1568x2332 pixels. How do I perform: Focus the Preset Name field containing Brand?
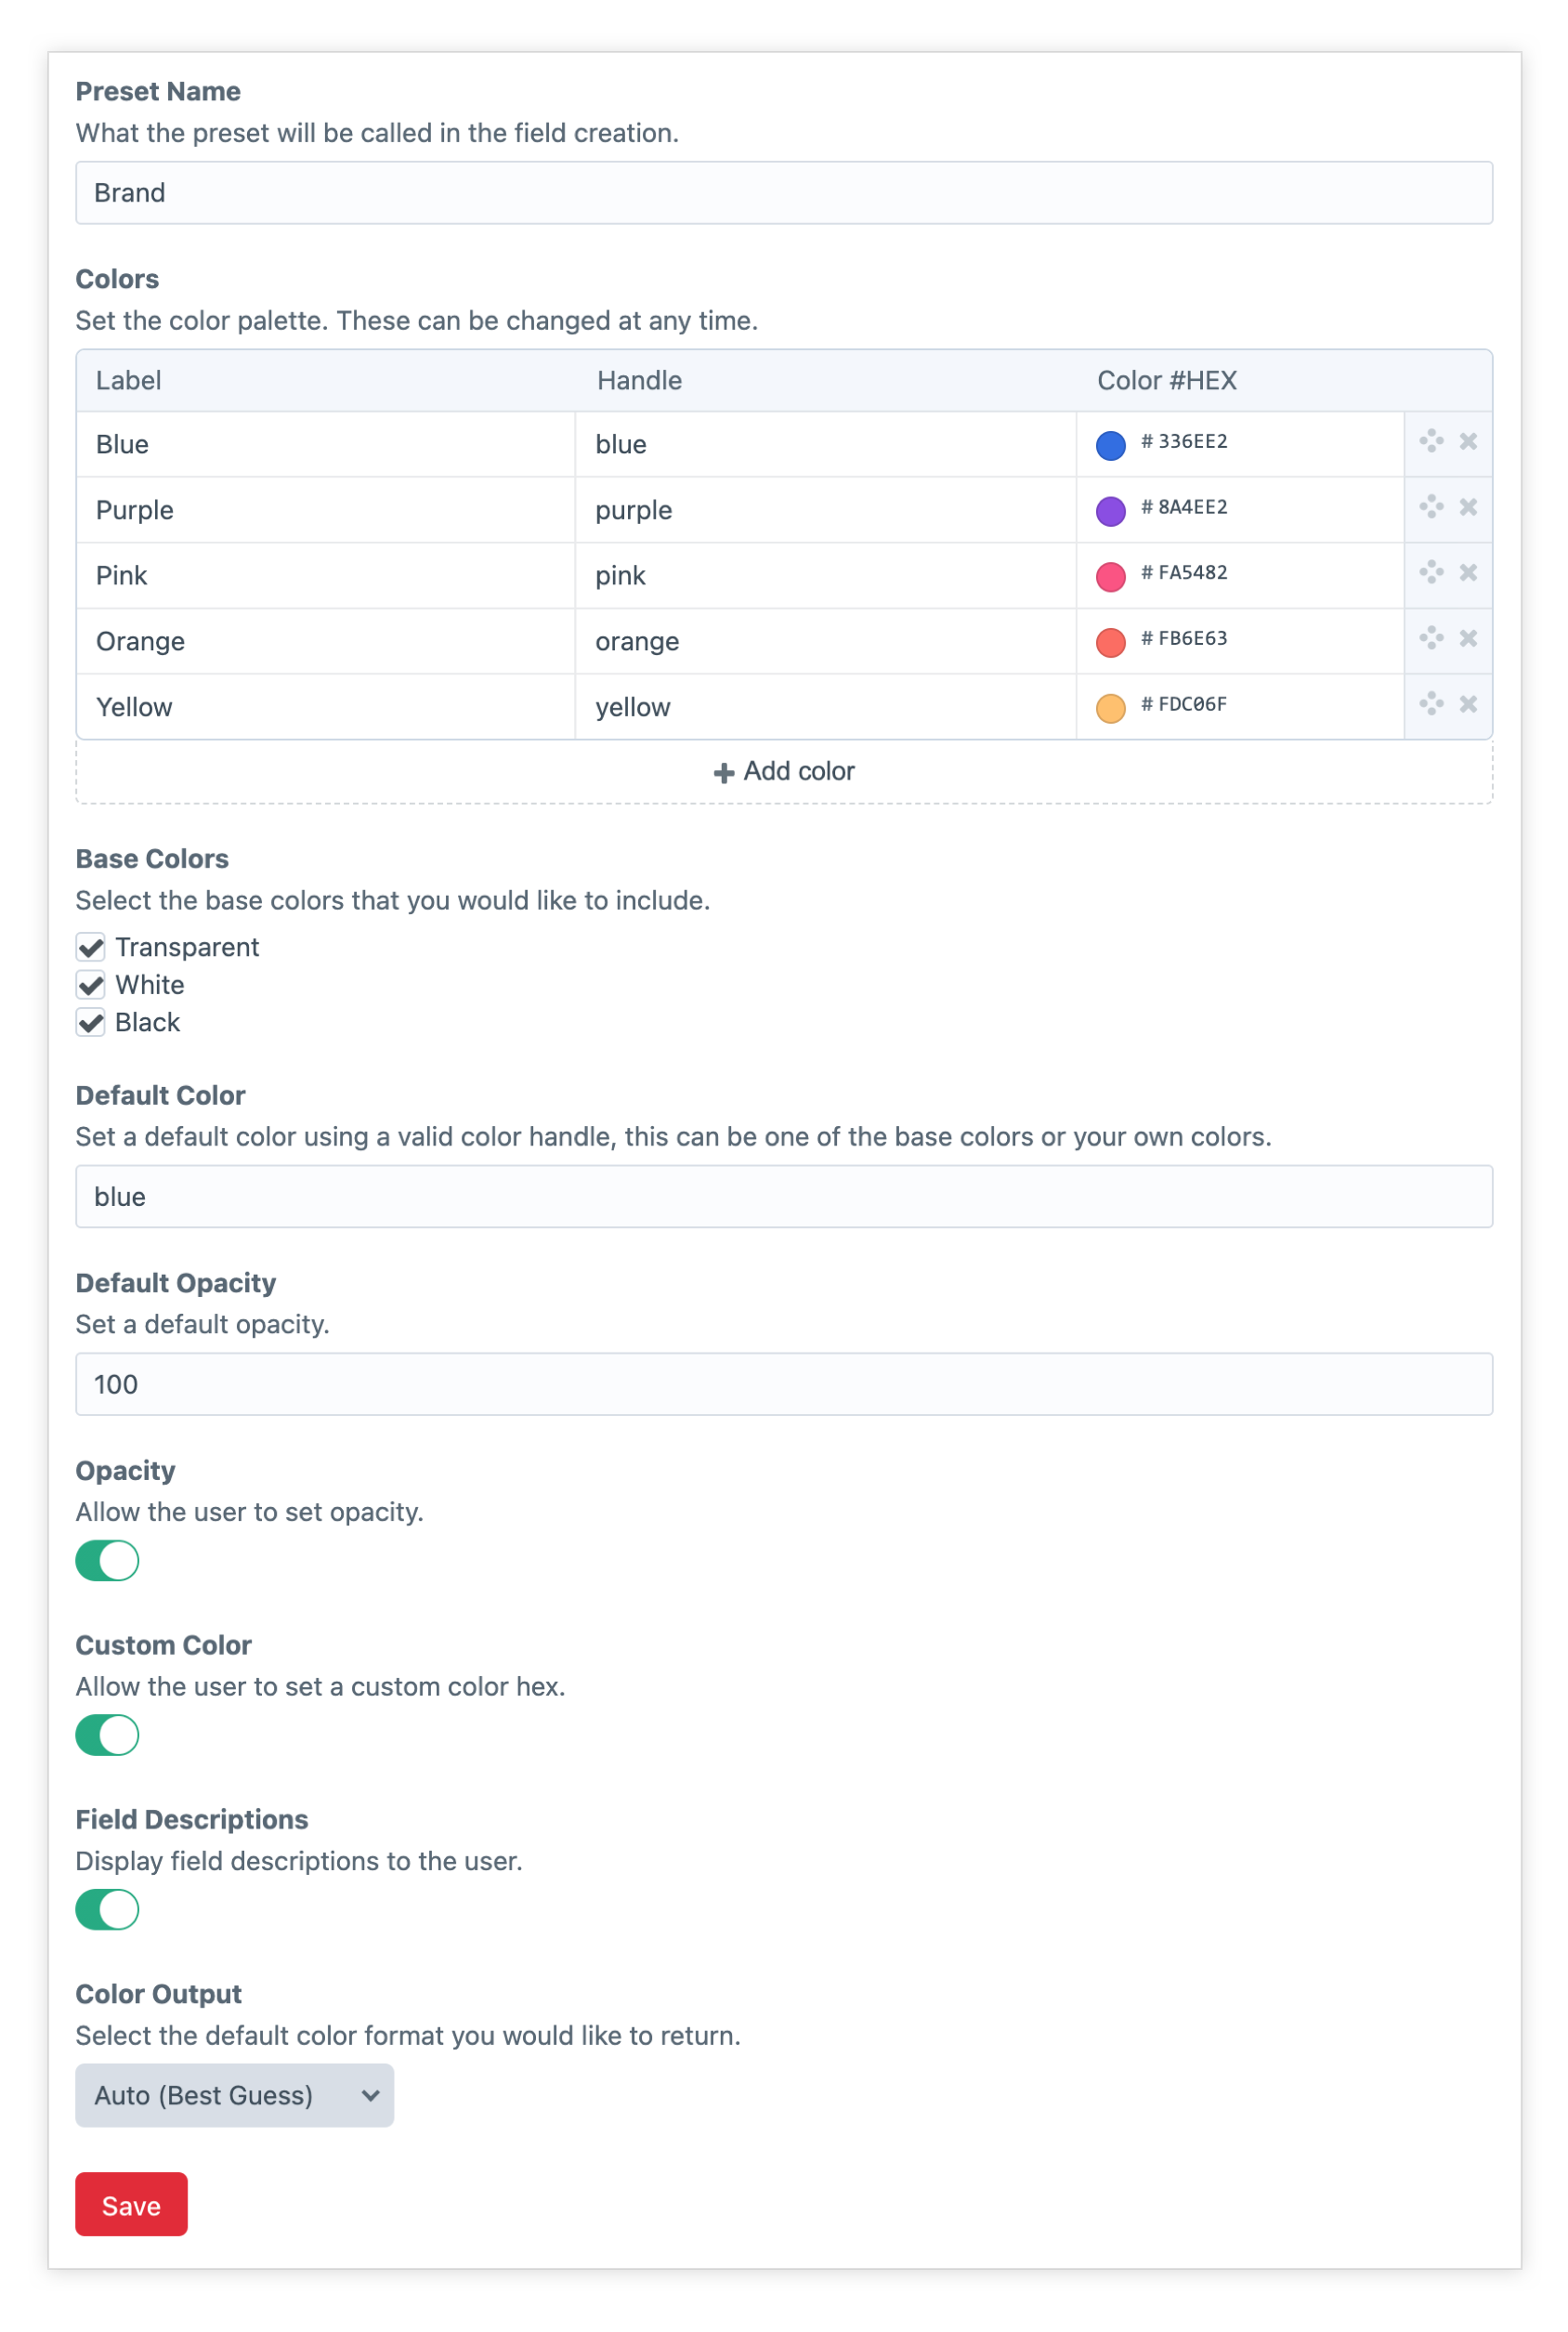coord(784,193)
